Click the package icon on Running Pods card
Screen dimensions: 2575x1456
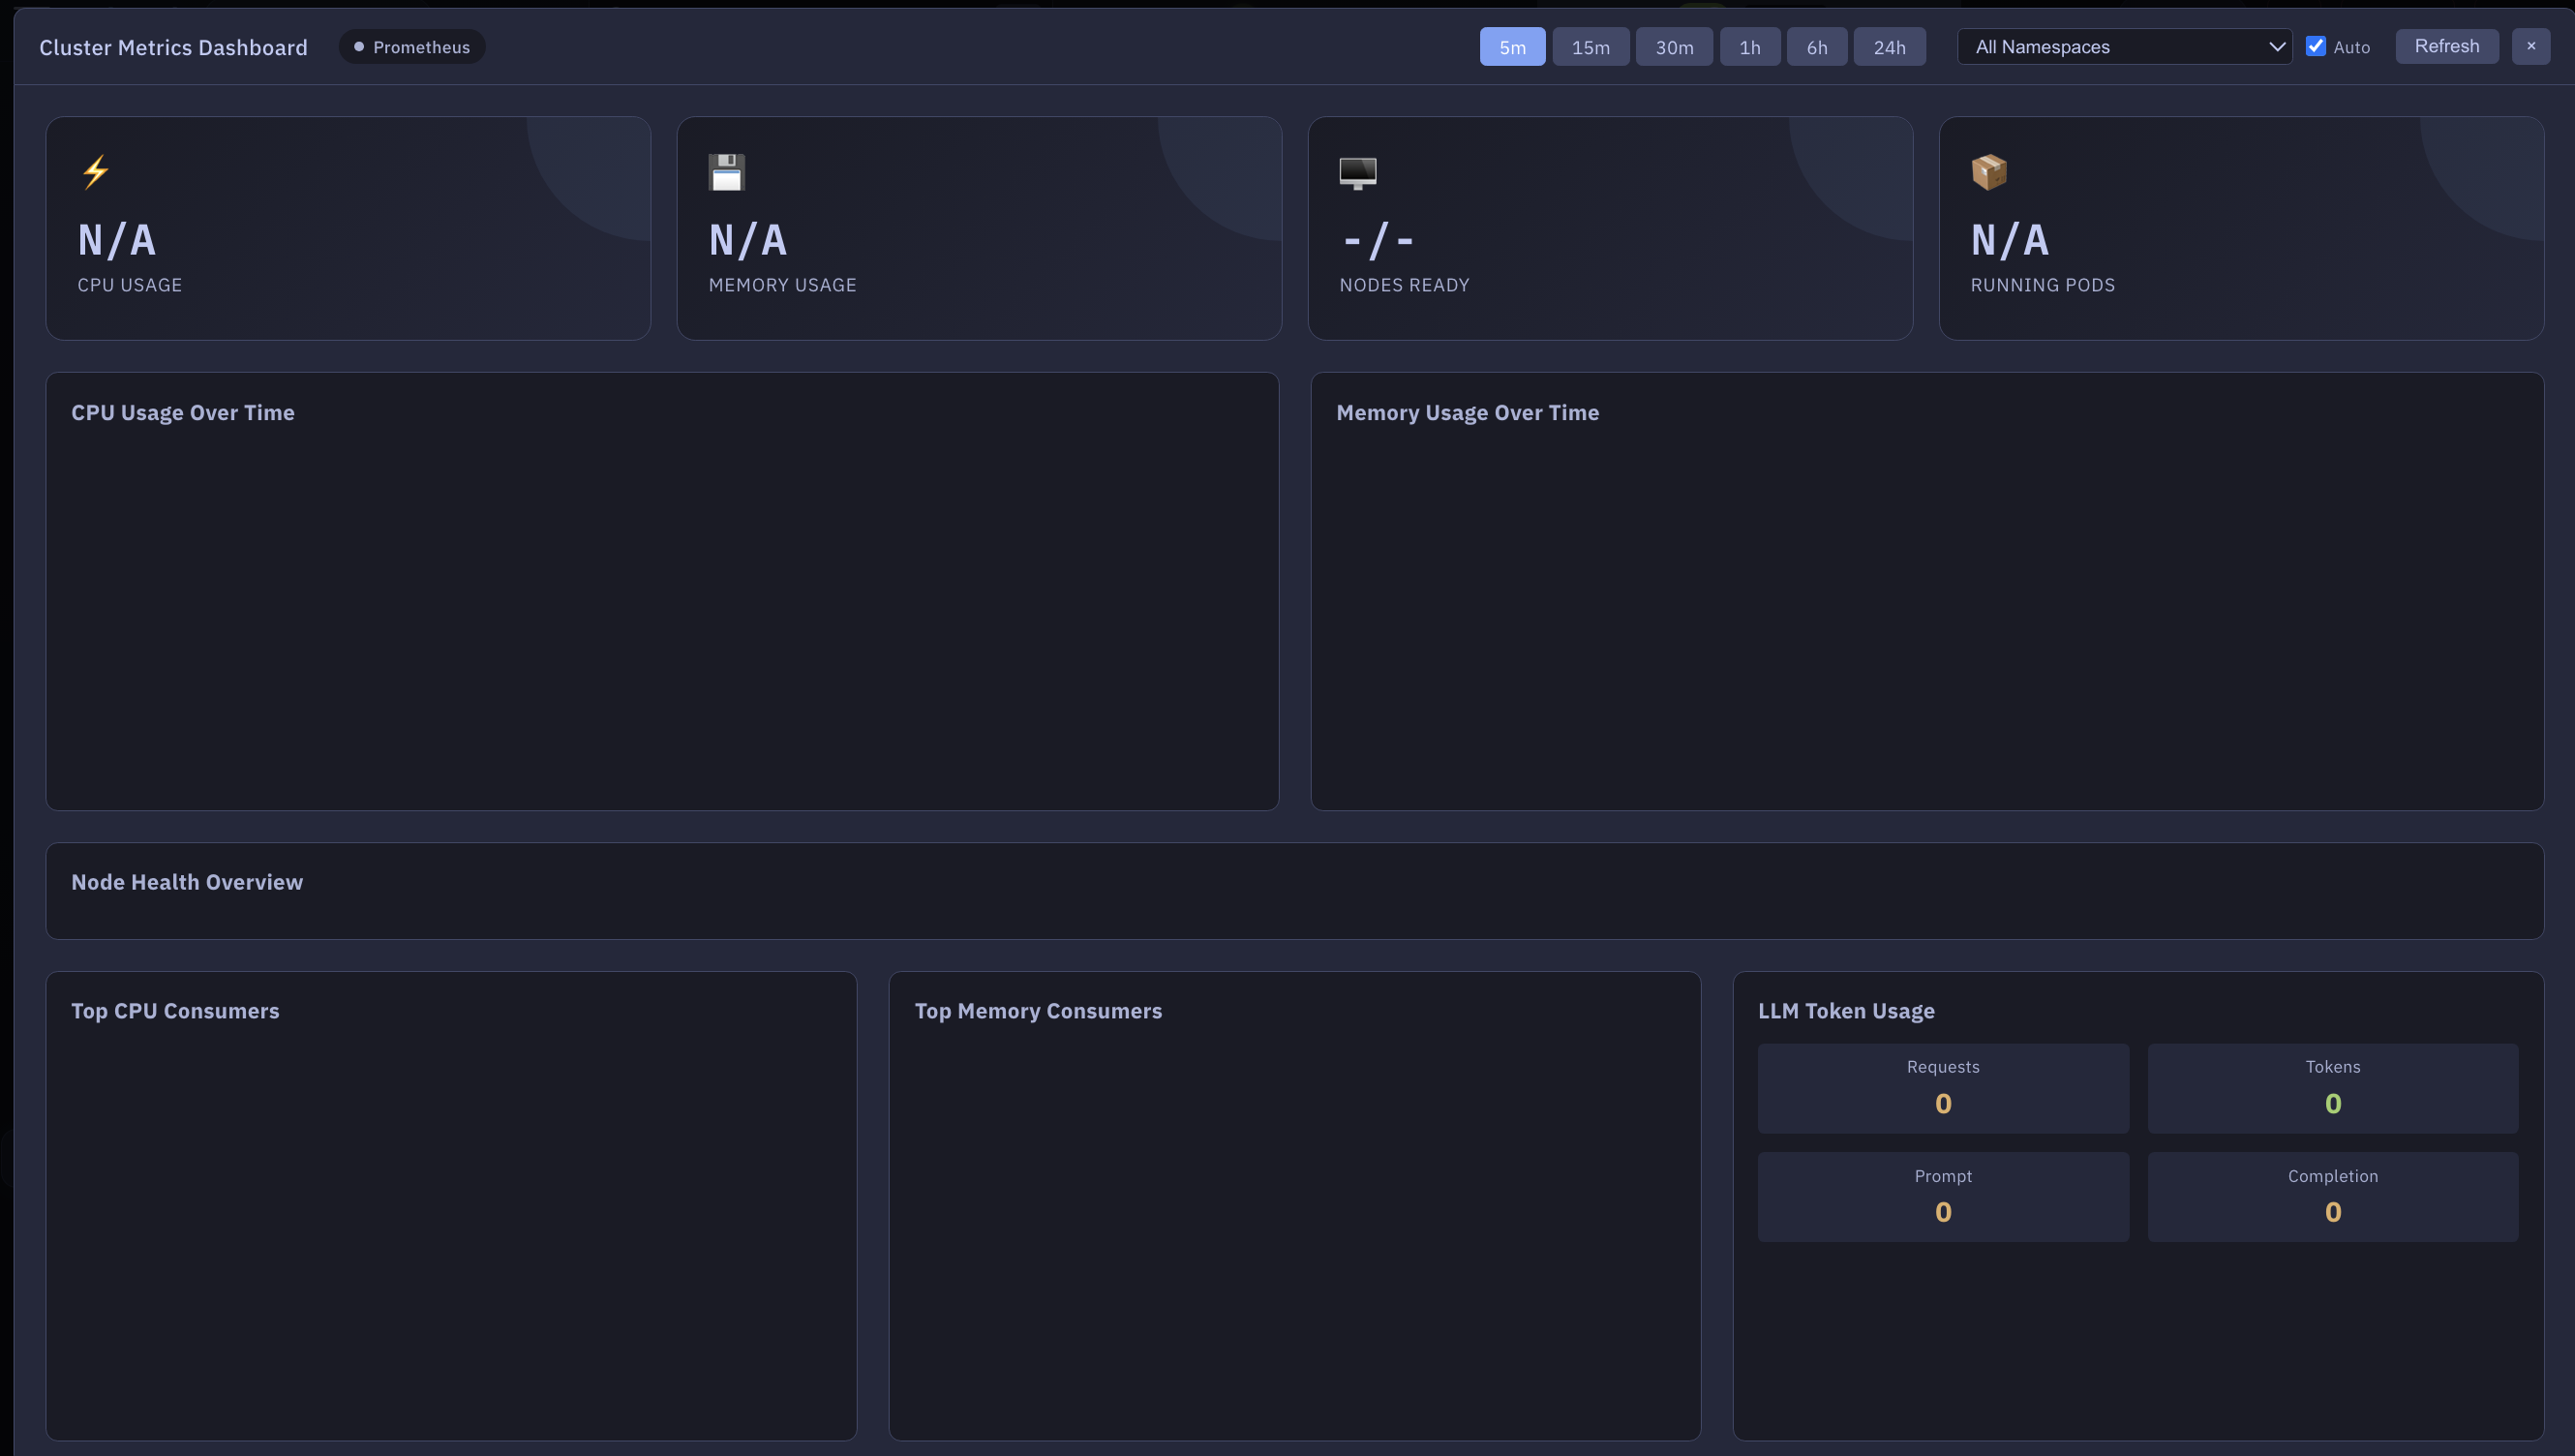pos(1988,171)
